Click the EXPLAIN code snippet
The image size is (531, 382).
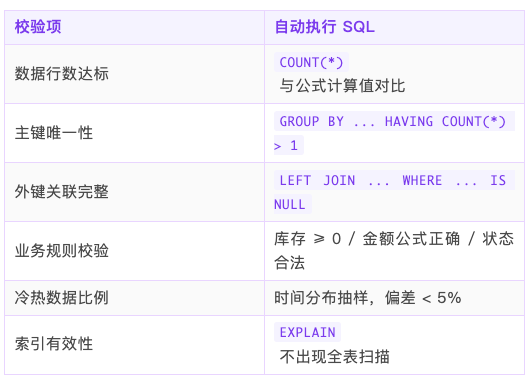pyautogui.click(x=307, y=332)
